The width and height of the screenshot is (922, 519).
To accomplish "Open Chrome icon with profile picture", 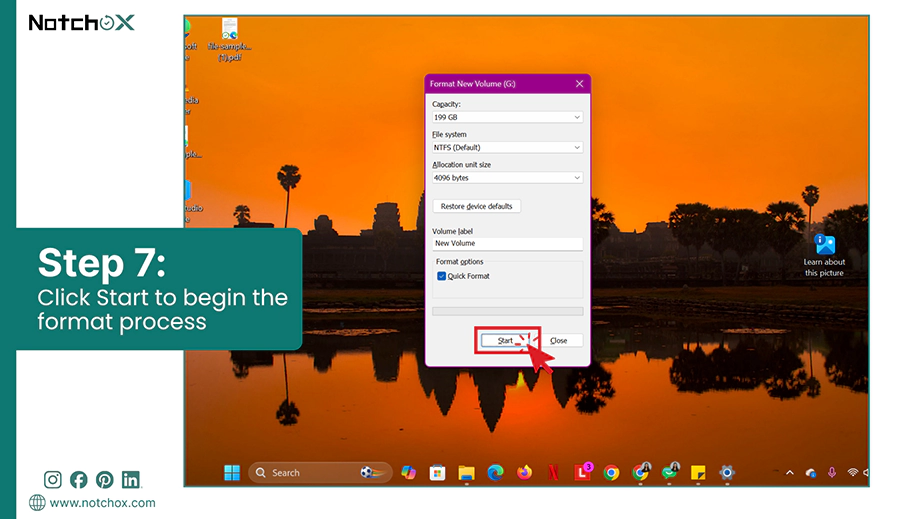I will [640, 471].
